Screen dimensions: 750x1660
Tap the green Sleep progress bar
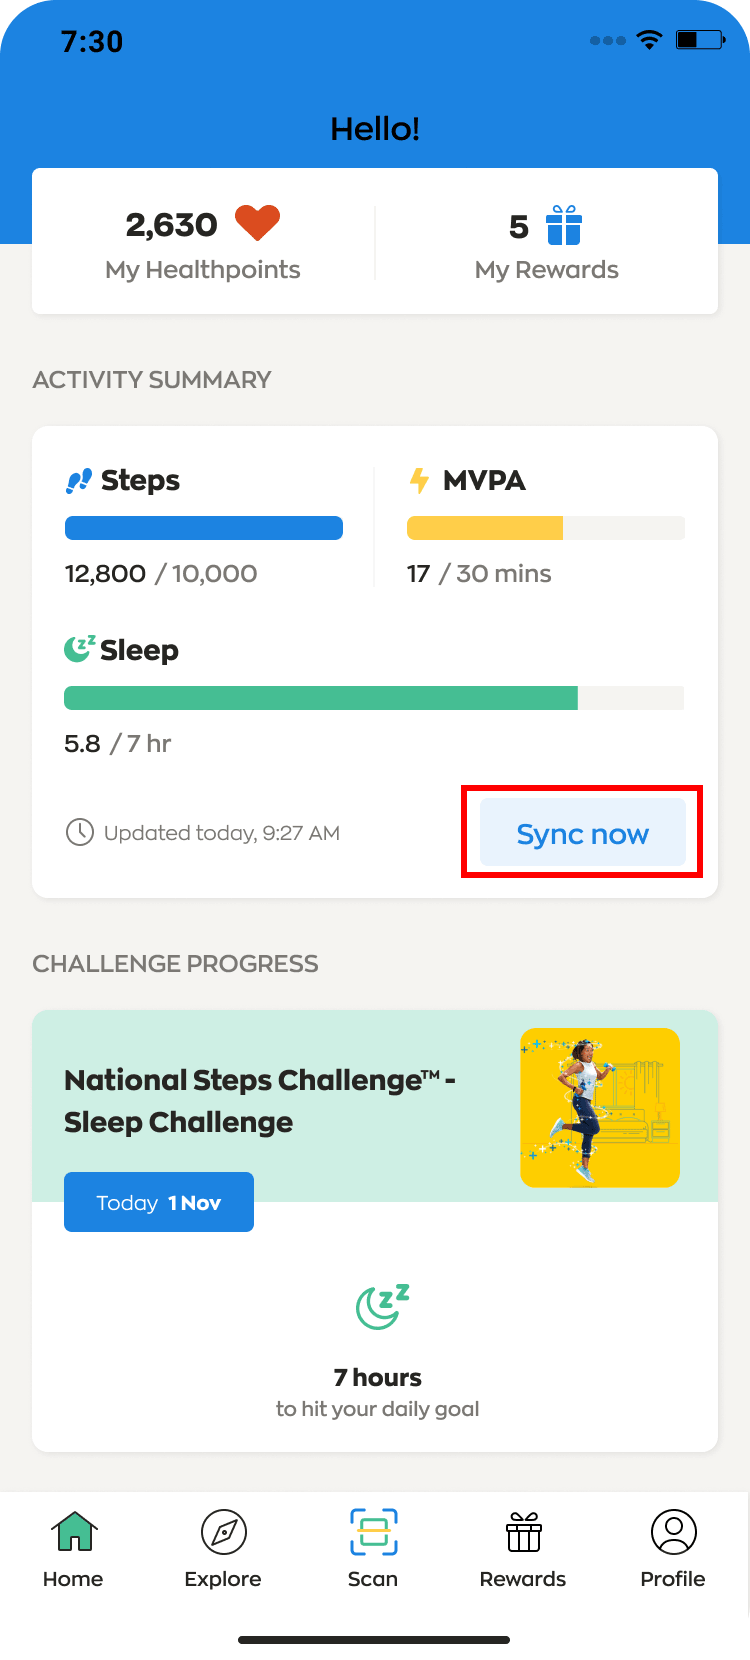coord(374,698)
